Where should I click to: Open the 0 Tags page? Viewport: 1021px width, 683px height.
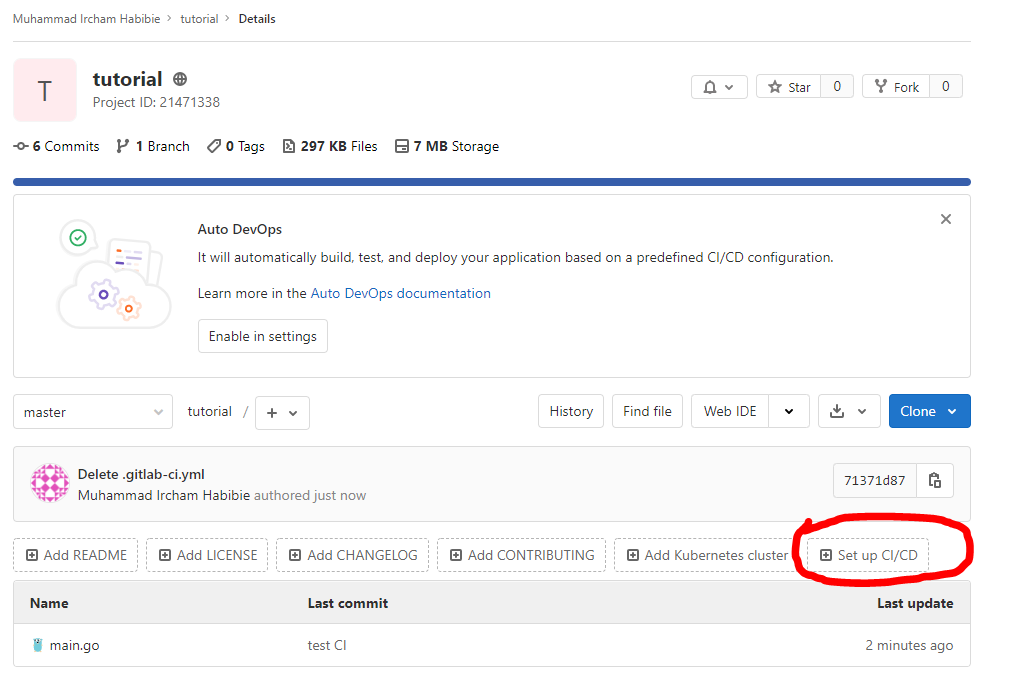click(x=236, y=146)
